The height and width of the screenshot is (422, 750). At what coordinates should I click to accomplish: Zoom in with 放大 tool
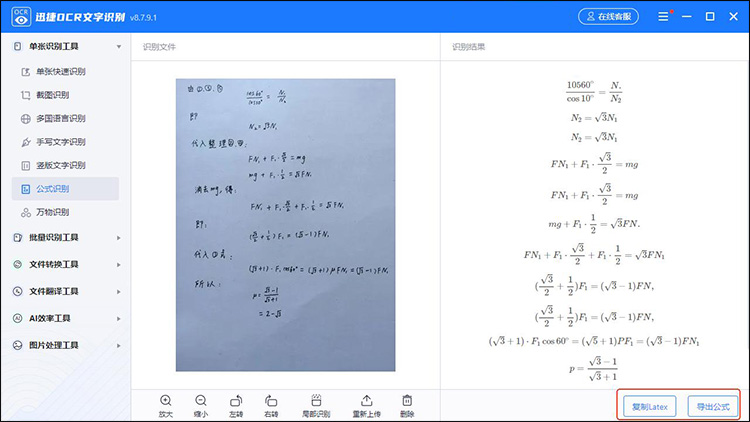tap(165, 406)
